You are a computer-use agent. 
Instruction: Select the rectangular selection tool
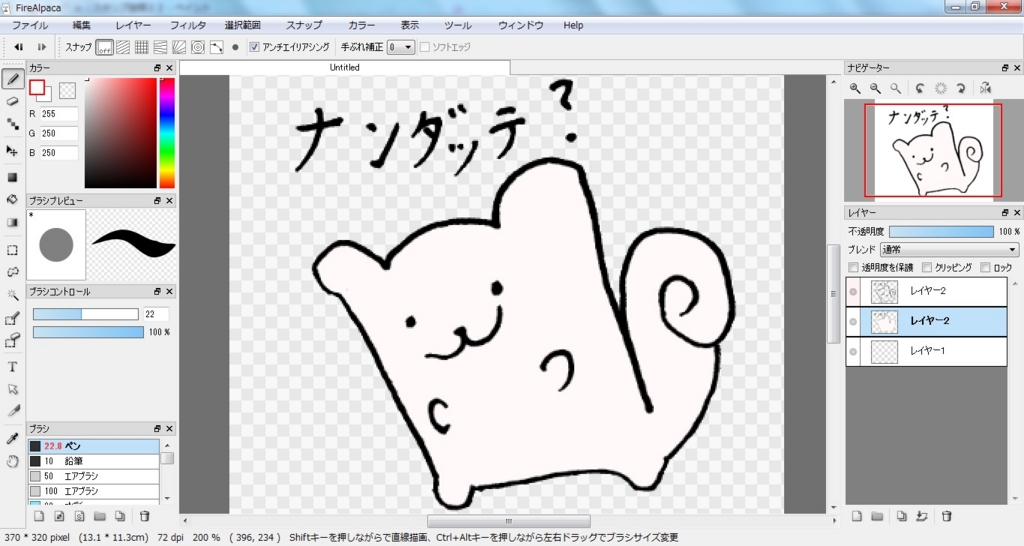pos(12,250)
